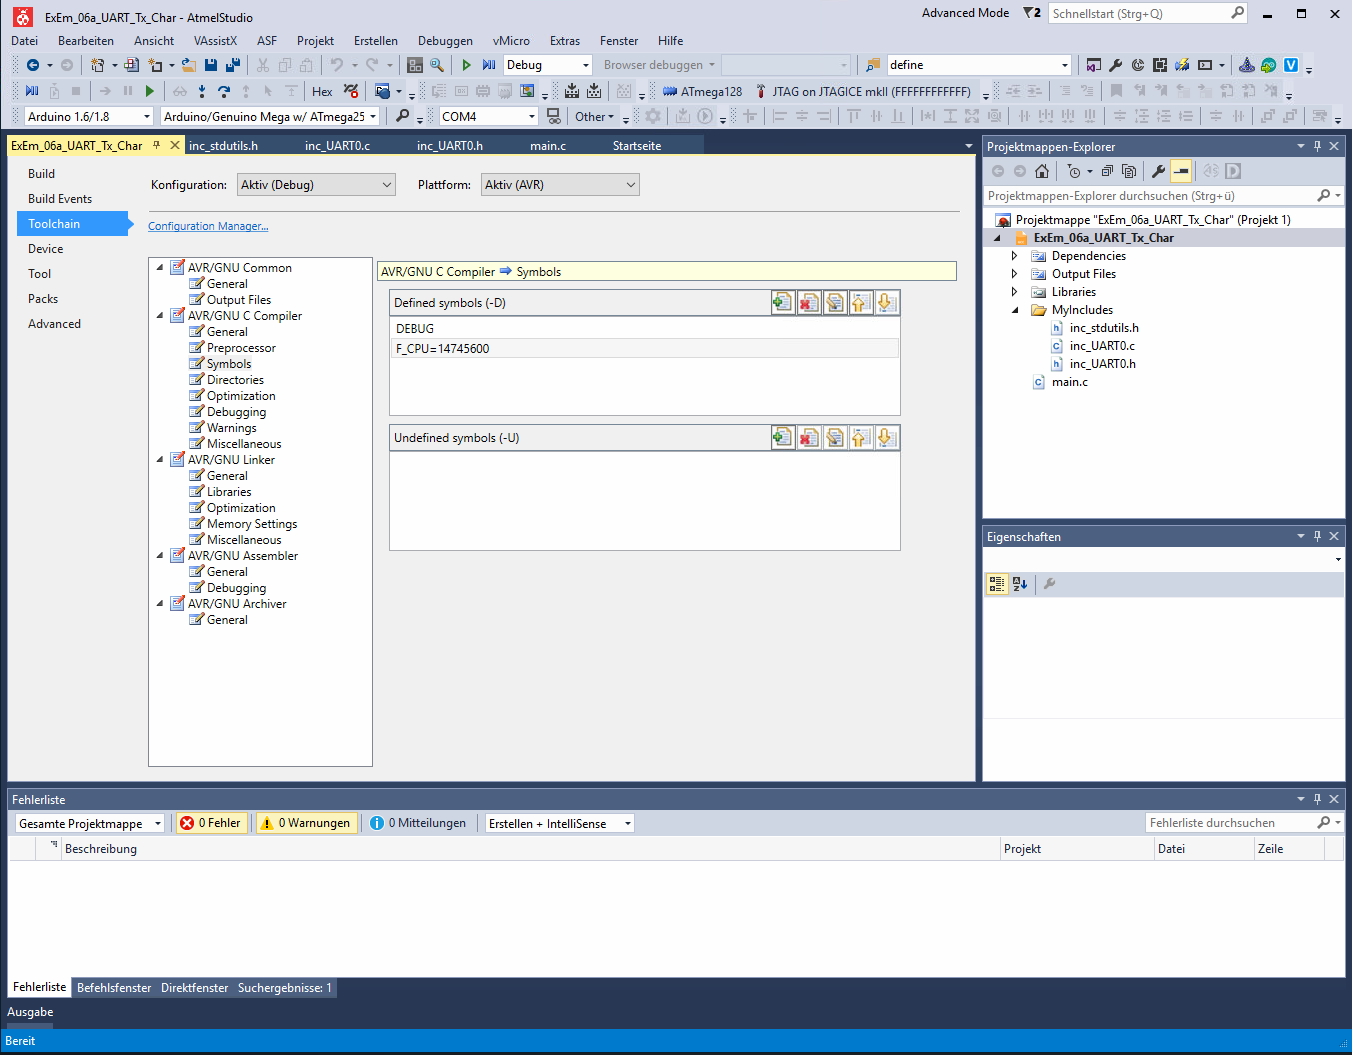Click the magnifier Serial Monitor icon by board selector
The image size is (1352, 1055).
402,116
